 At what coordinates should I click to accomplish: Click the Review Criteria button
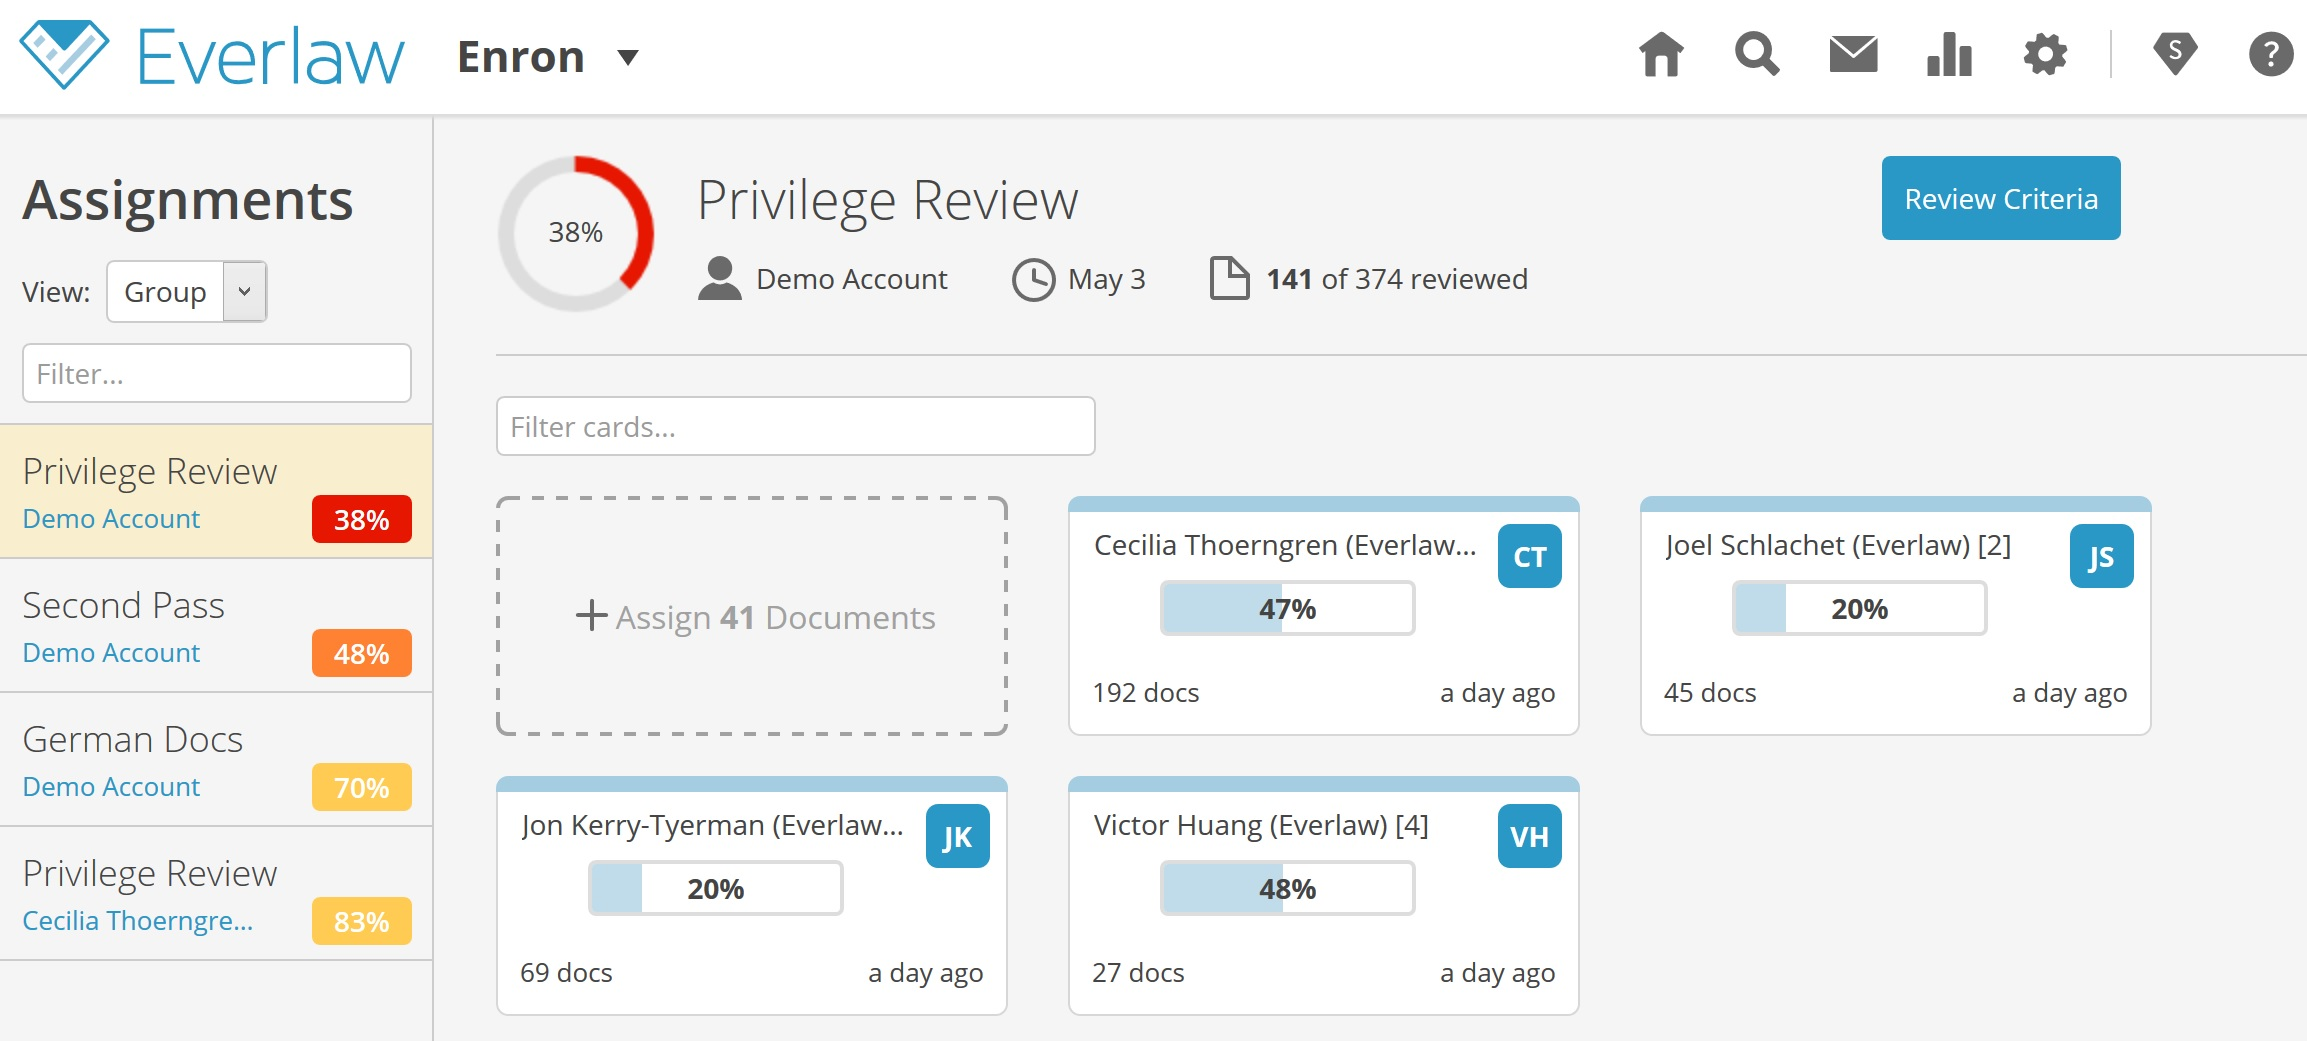(2001, 198)
